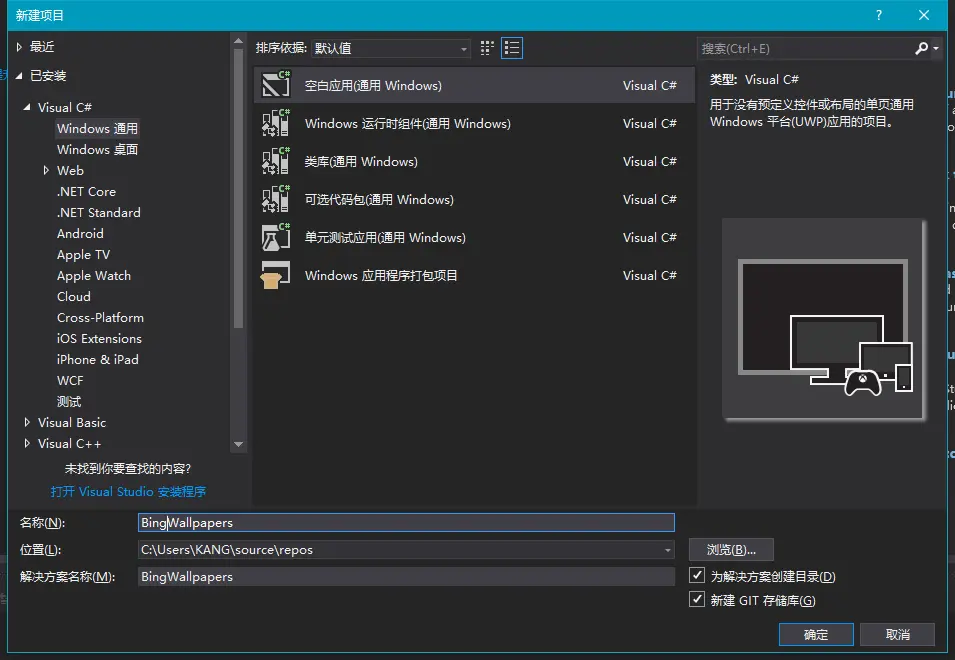Image resolution: width=955 pixels, height=660 pixels.
Task: Click the tree scrollbar down arrow
Action: coord(238,444)
